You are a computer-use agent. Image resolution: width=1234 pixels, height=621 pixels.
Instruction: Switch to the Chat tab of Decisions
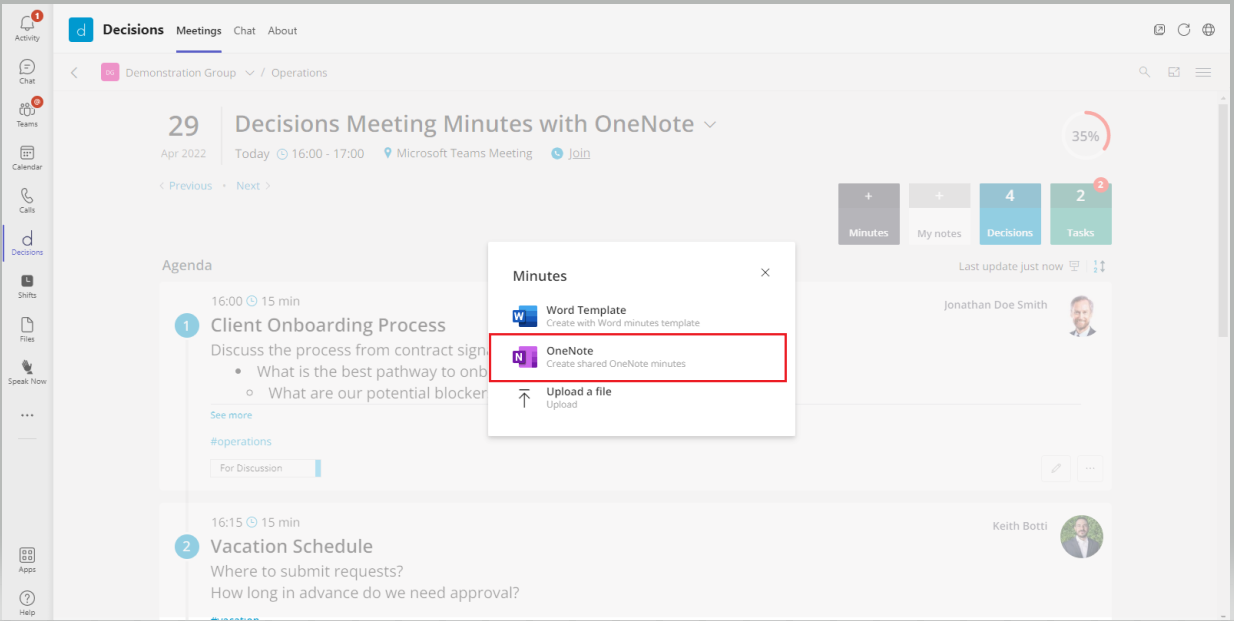(x=244, y=30)
